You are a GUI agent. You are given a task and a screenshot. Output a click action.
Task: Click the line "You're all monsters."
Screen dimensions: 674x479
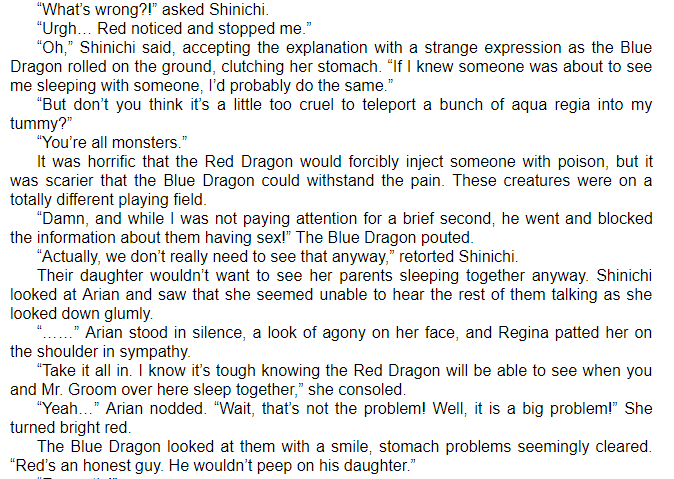(x=112, y=142)
